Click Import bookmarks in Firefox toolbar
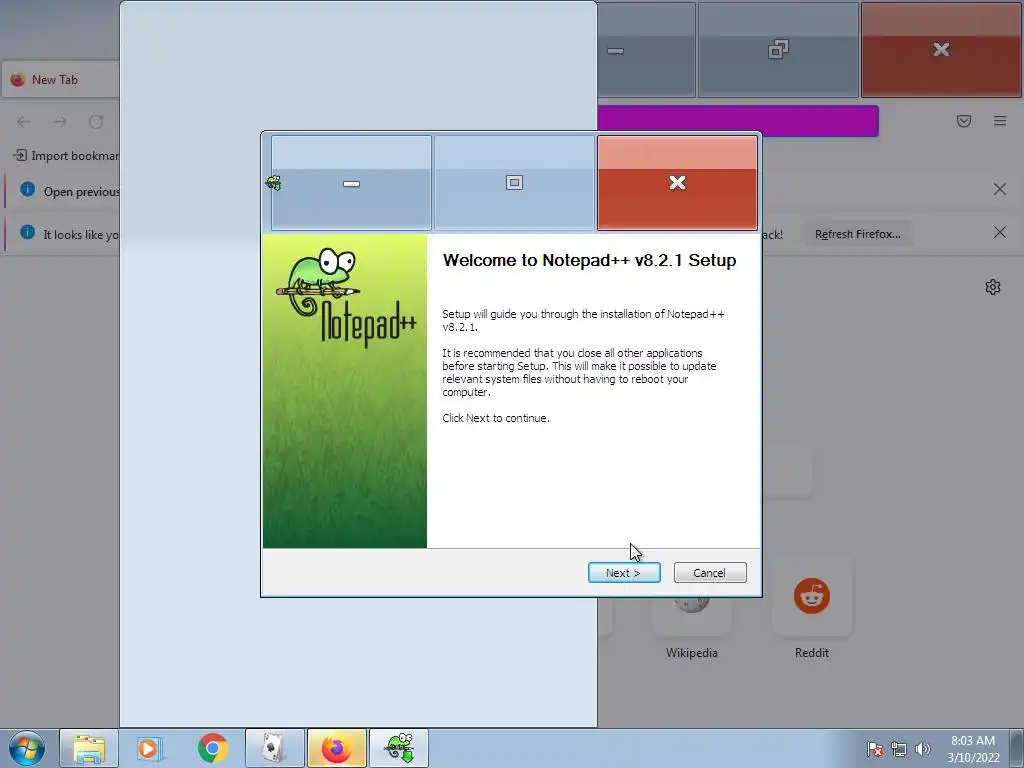The width and height of the screenshot is (1024, 768). pyautogui.click(x=66, y=155)
